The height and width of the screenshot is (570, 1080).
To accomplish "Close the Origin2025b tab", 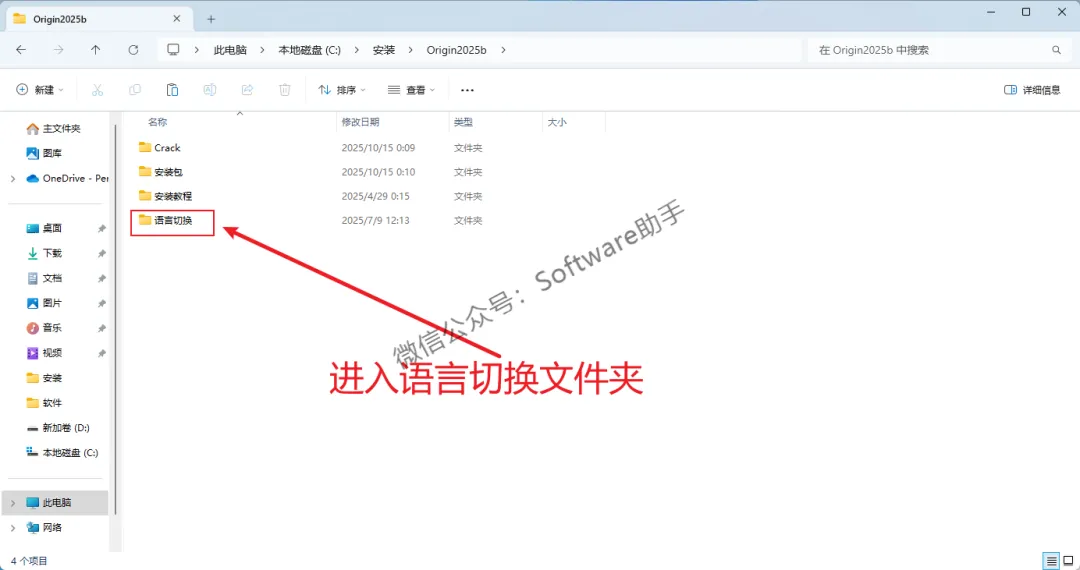I will (176, 19).
